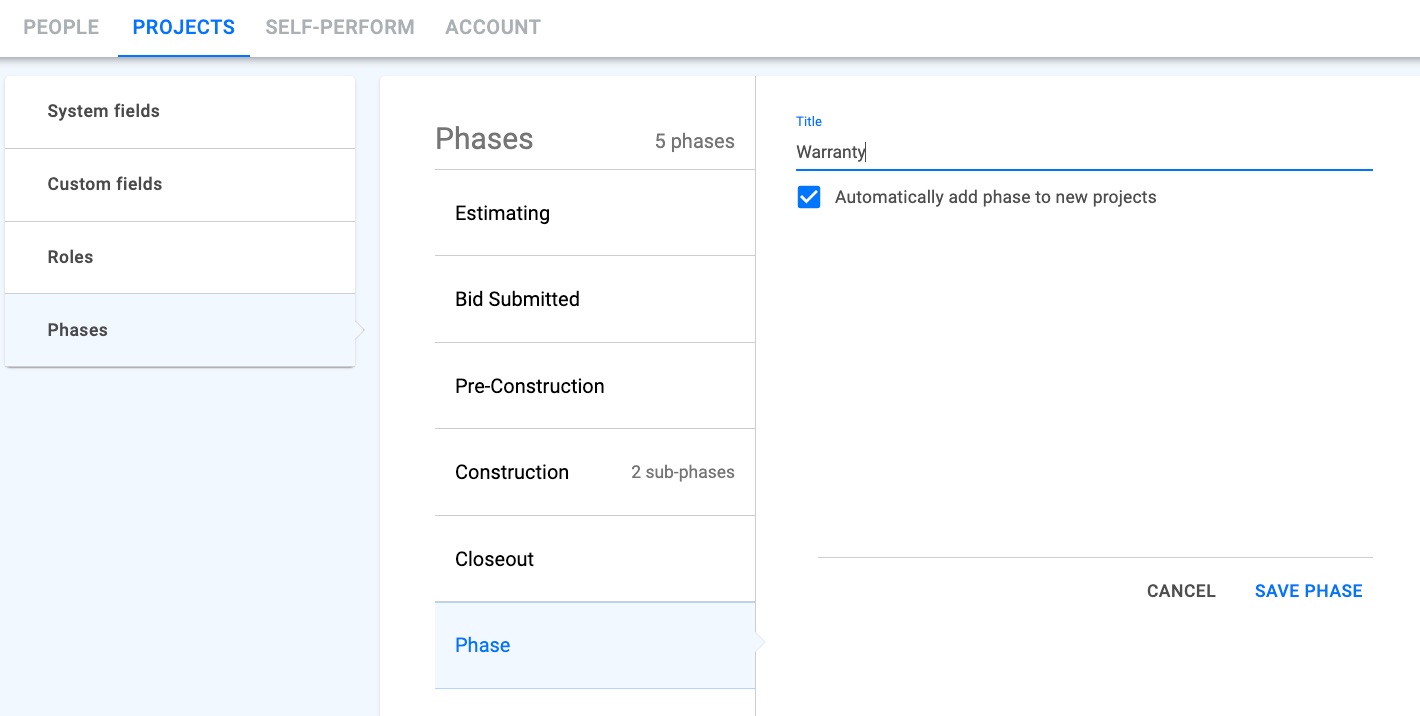Uncheck Automatically add phase to new projects
The image size is (1420, 716).
pos(809,197)
